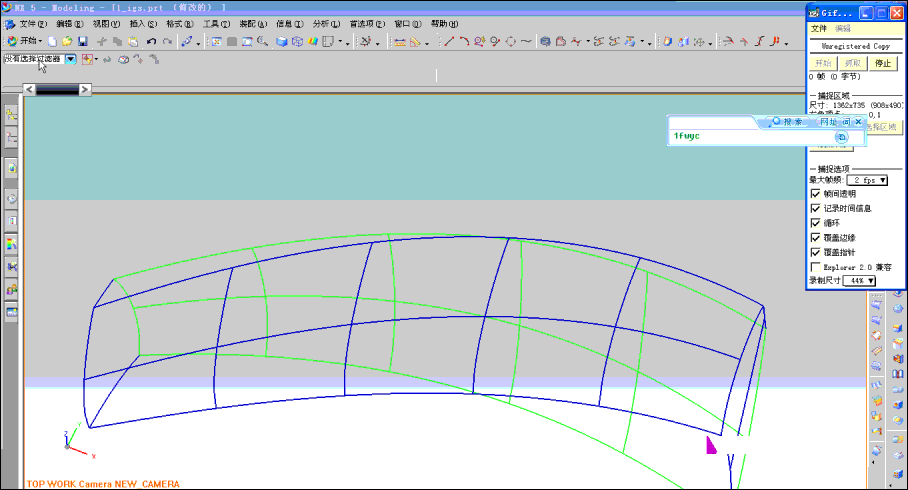The width and height of the screenshot is (908, 490).
Task: Enable the Explorer 2.0 兼容 checkbox
Action: [x=815, y=267]
